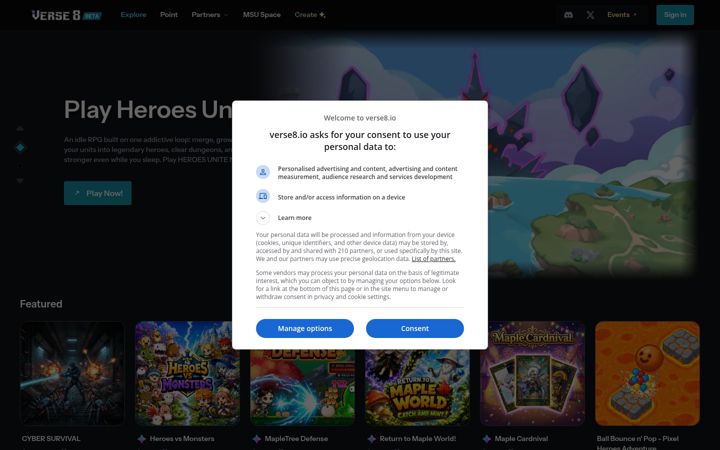
Task: Open the Events dropdown menu
Action: click(x=622, y=15)
